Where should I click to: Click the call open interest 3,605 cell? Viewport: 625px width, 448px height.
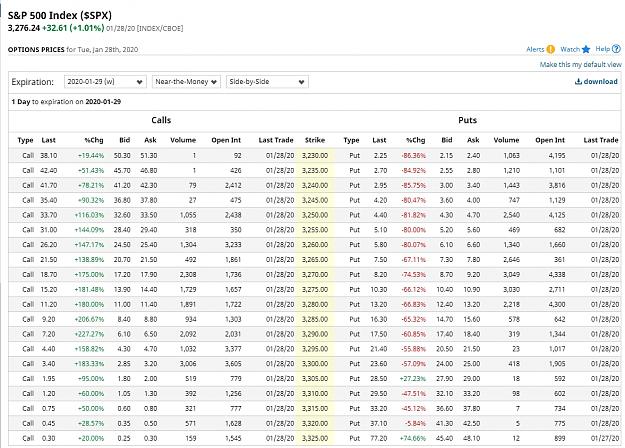coord(233,364)
